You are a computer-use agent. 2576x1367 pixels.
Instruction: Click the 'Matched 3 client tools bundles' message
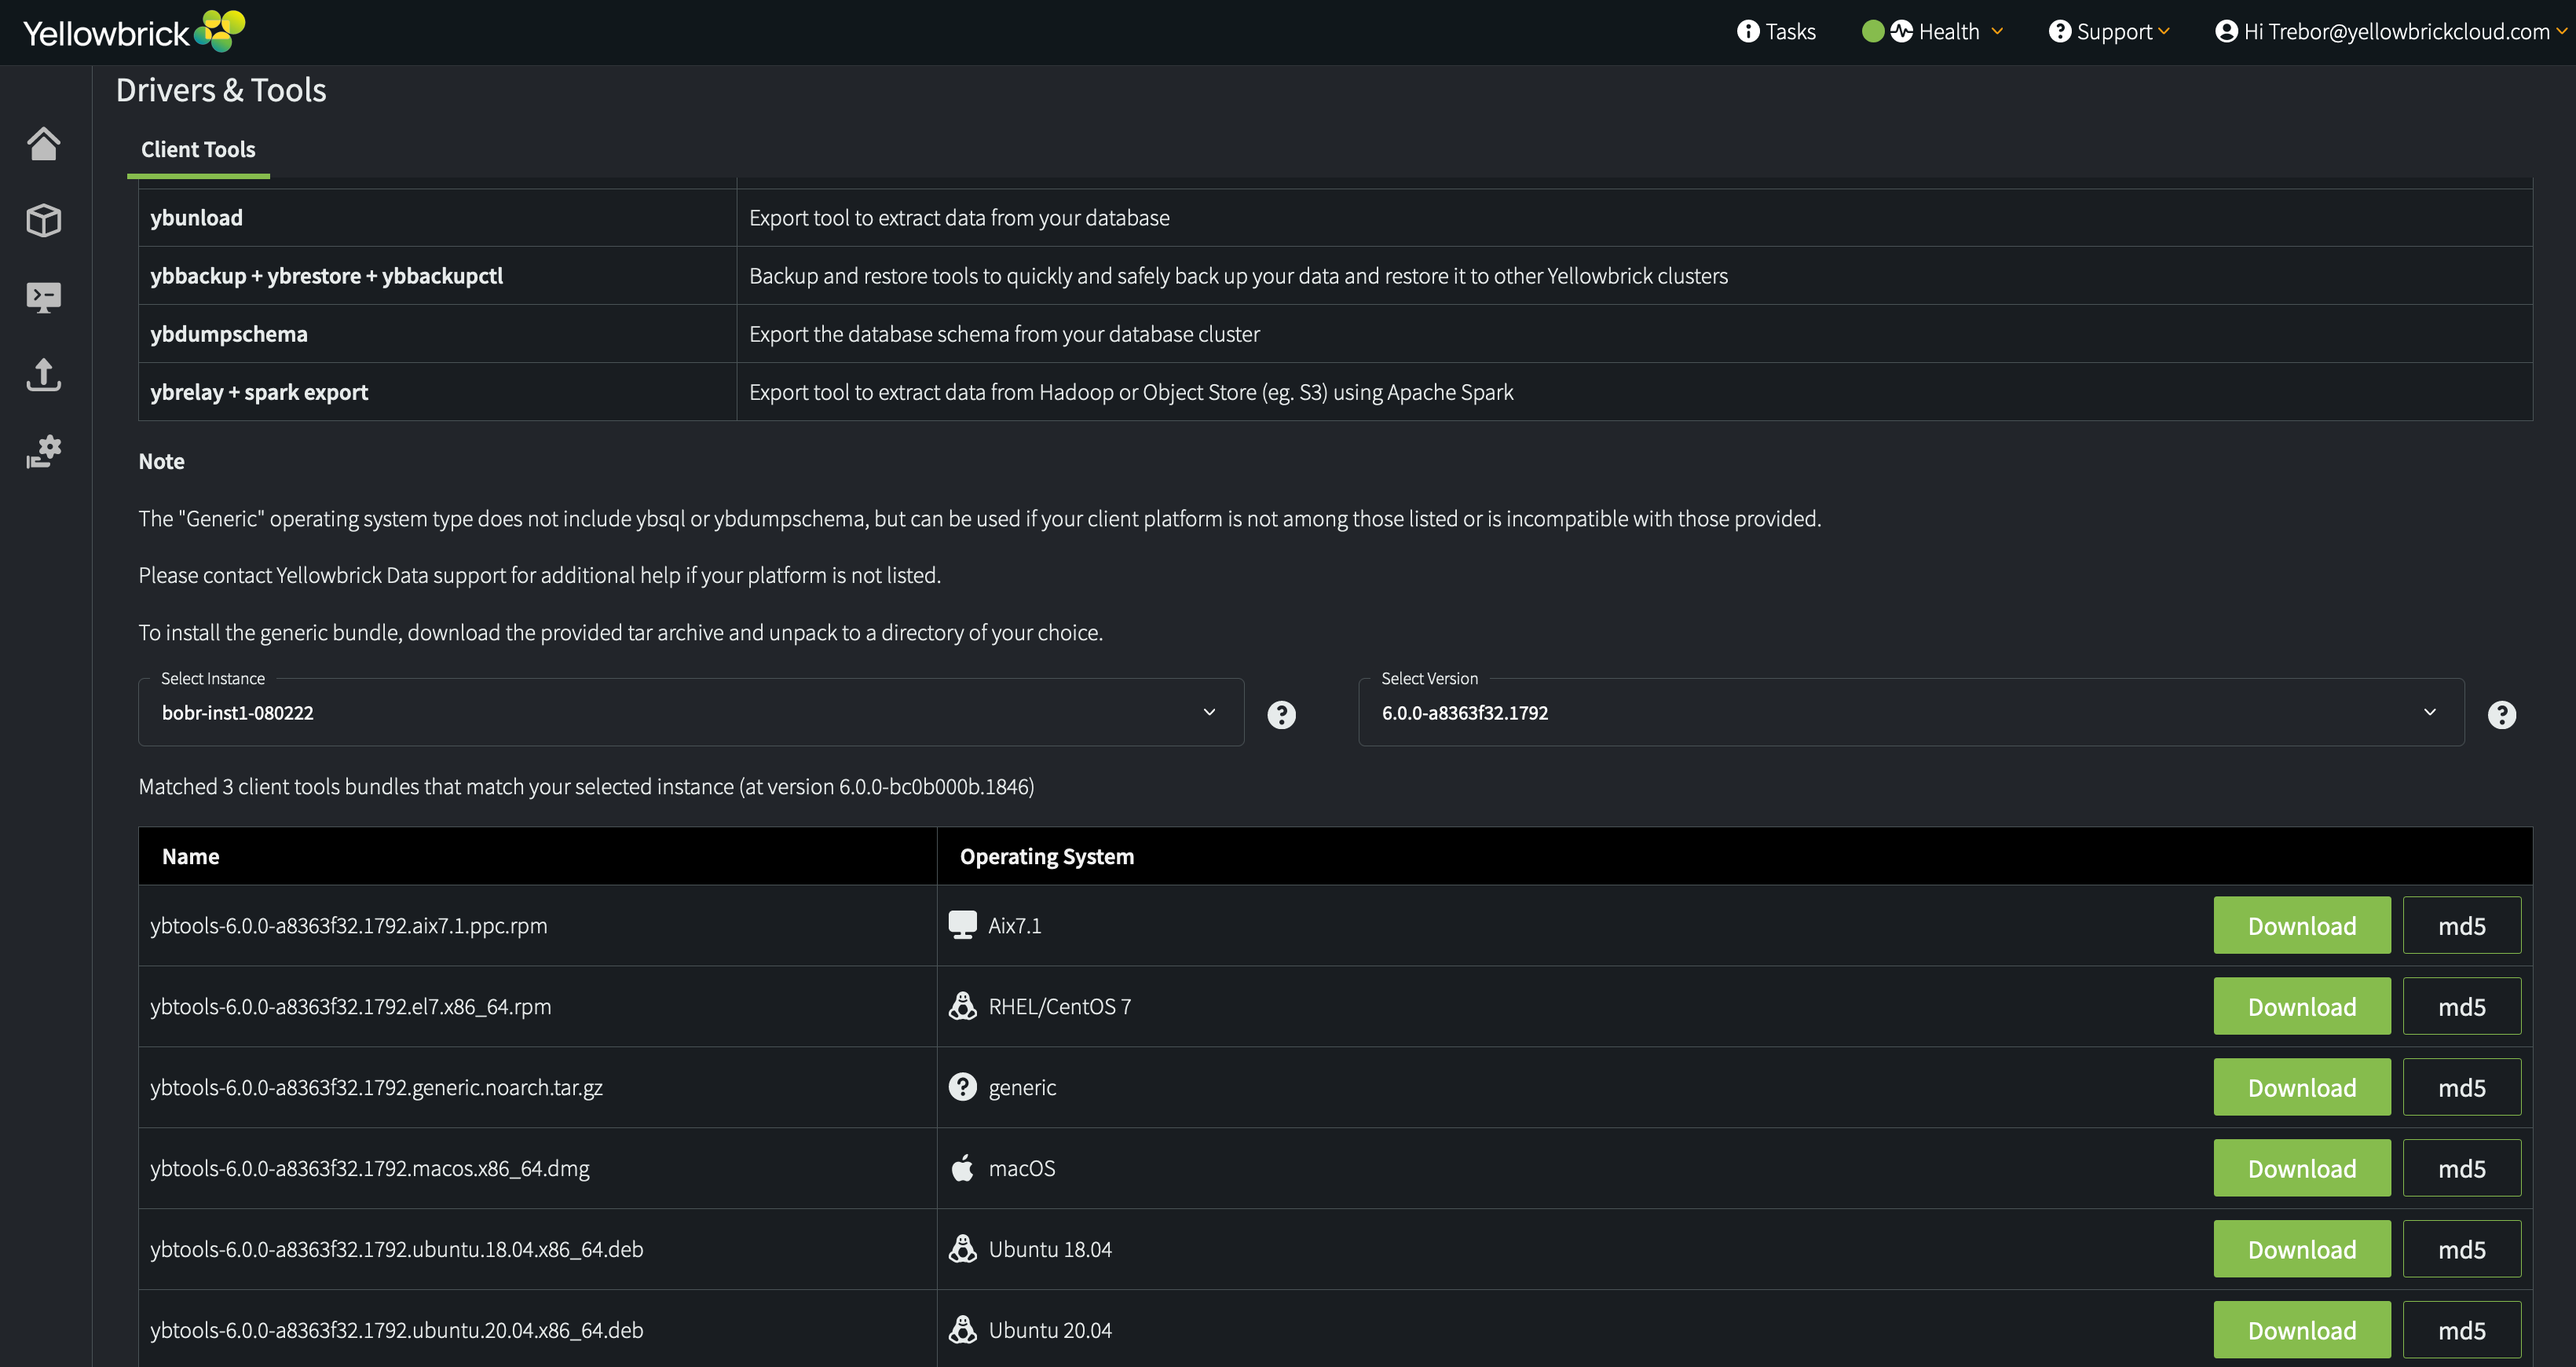pyautogui.click(x=586, y=786)
